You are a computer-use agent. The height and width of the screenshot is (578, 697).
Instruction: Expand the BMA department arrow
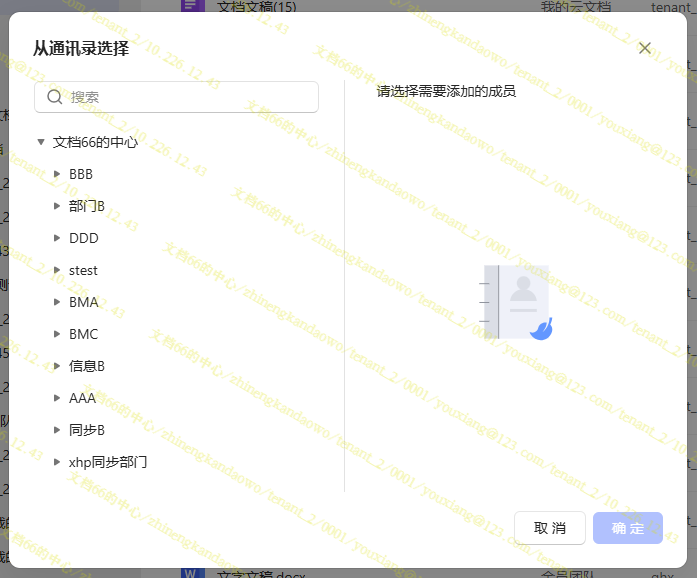tap(57, 302)
